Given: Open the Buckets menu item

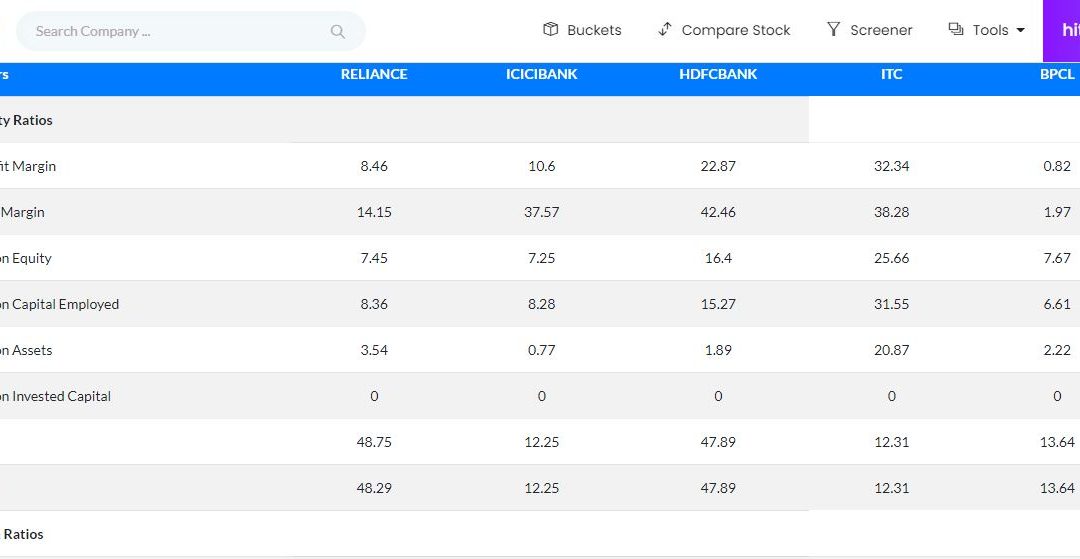Looking at the screenshot, I should (582, 30).
